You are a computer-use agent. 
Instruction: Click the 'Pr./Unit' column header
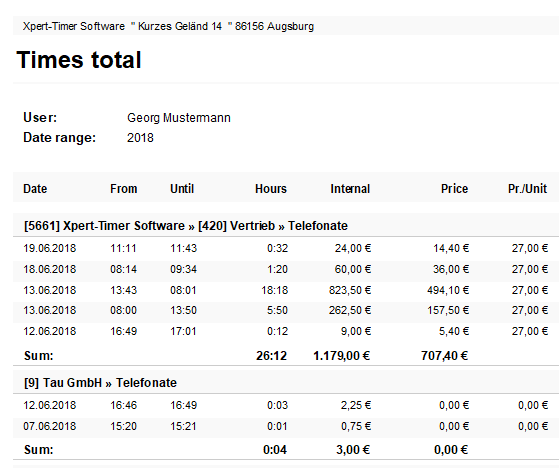coord(527,189)
